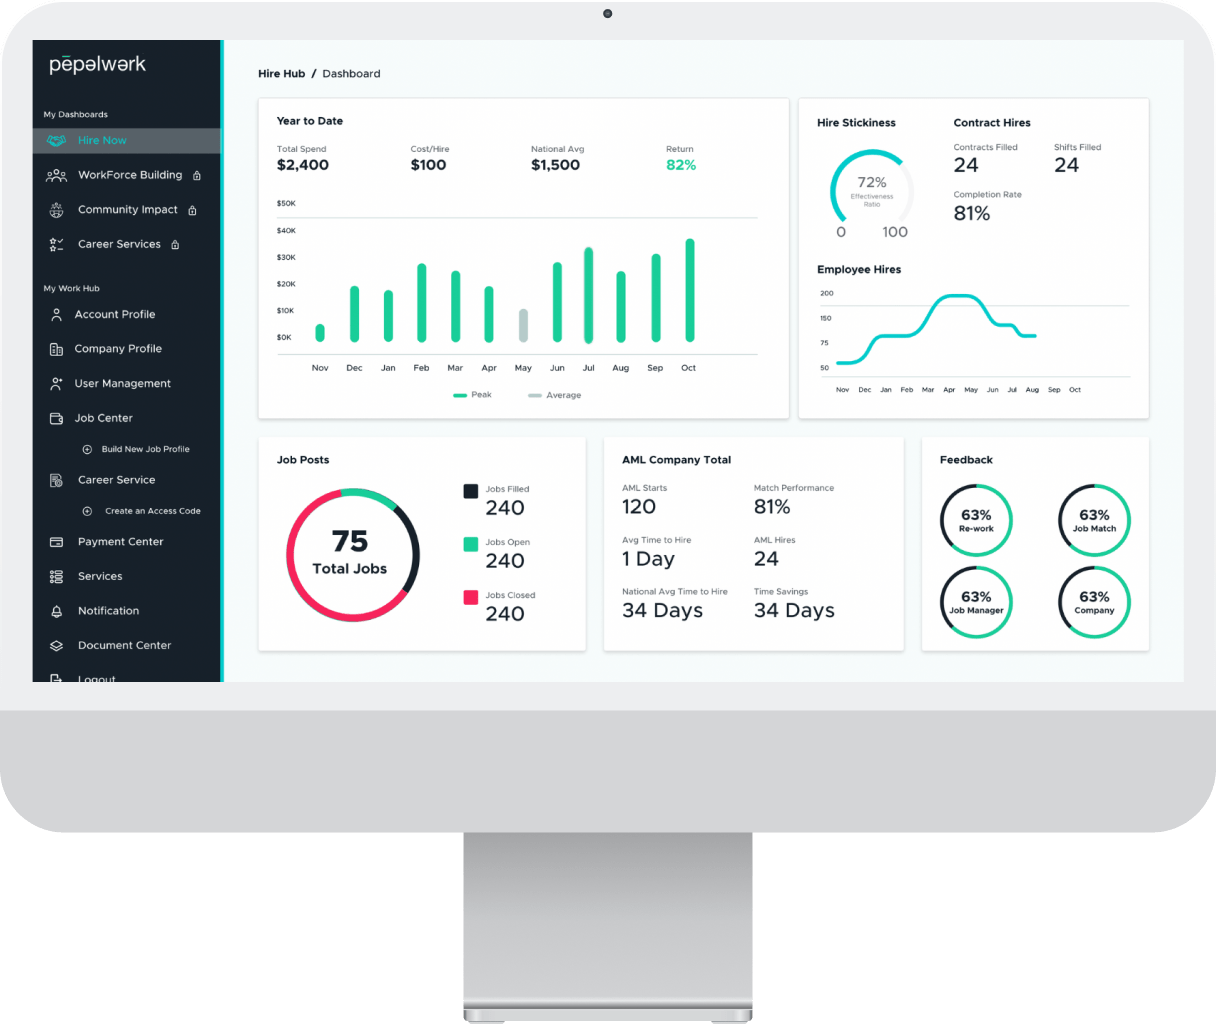
Task: Click the WorkForce Building people icon
Action: 57,176
